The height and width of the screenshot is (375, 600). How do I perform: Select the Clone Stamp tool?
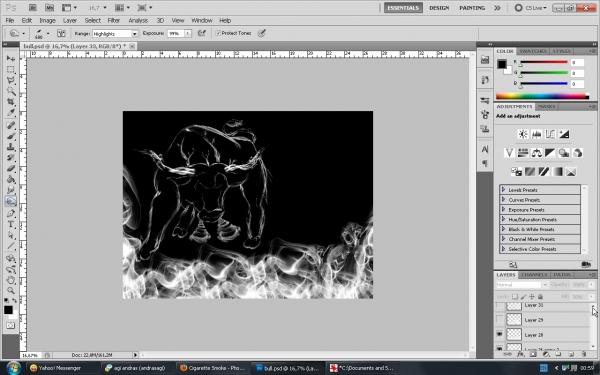click(x=11, y=147)
